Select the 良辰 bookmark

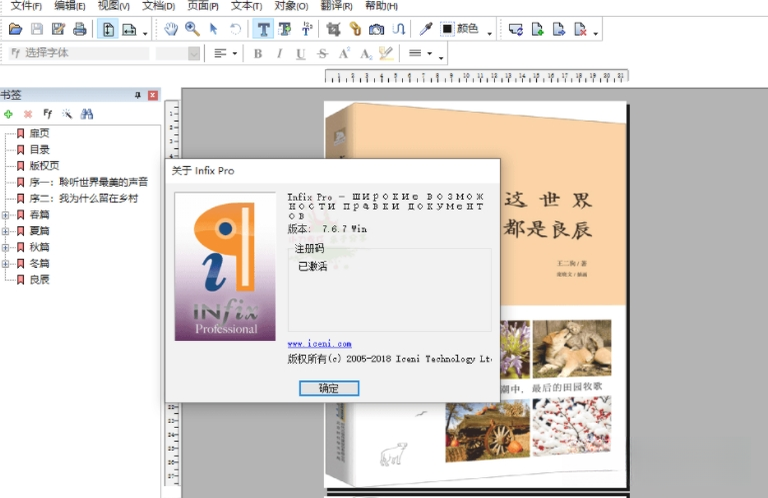pos(39,280)
